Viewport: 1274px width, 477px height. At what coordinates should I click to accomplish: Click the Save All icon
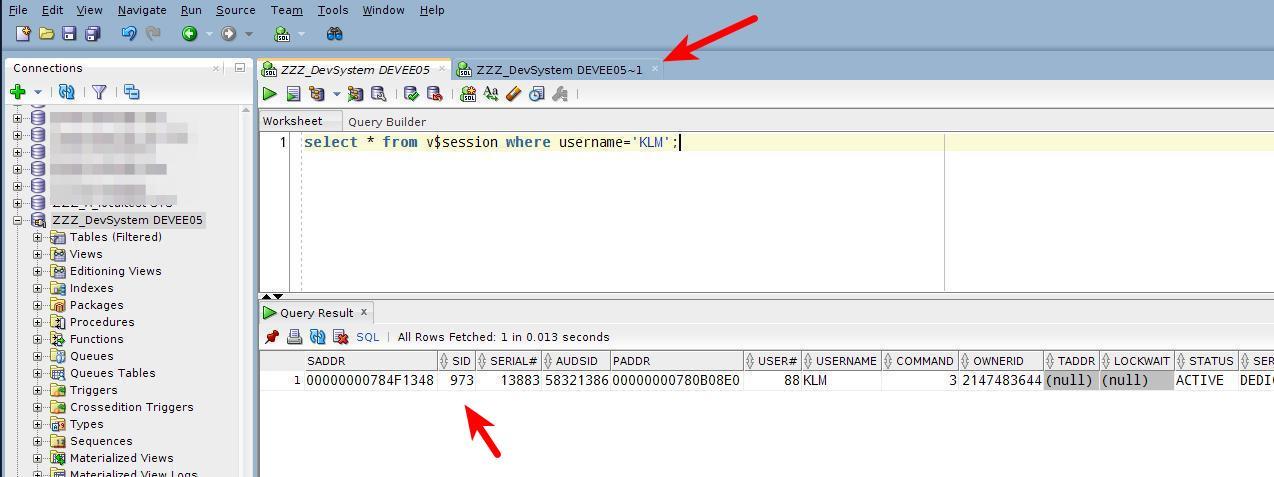[92, 34]
